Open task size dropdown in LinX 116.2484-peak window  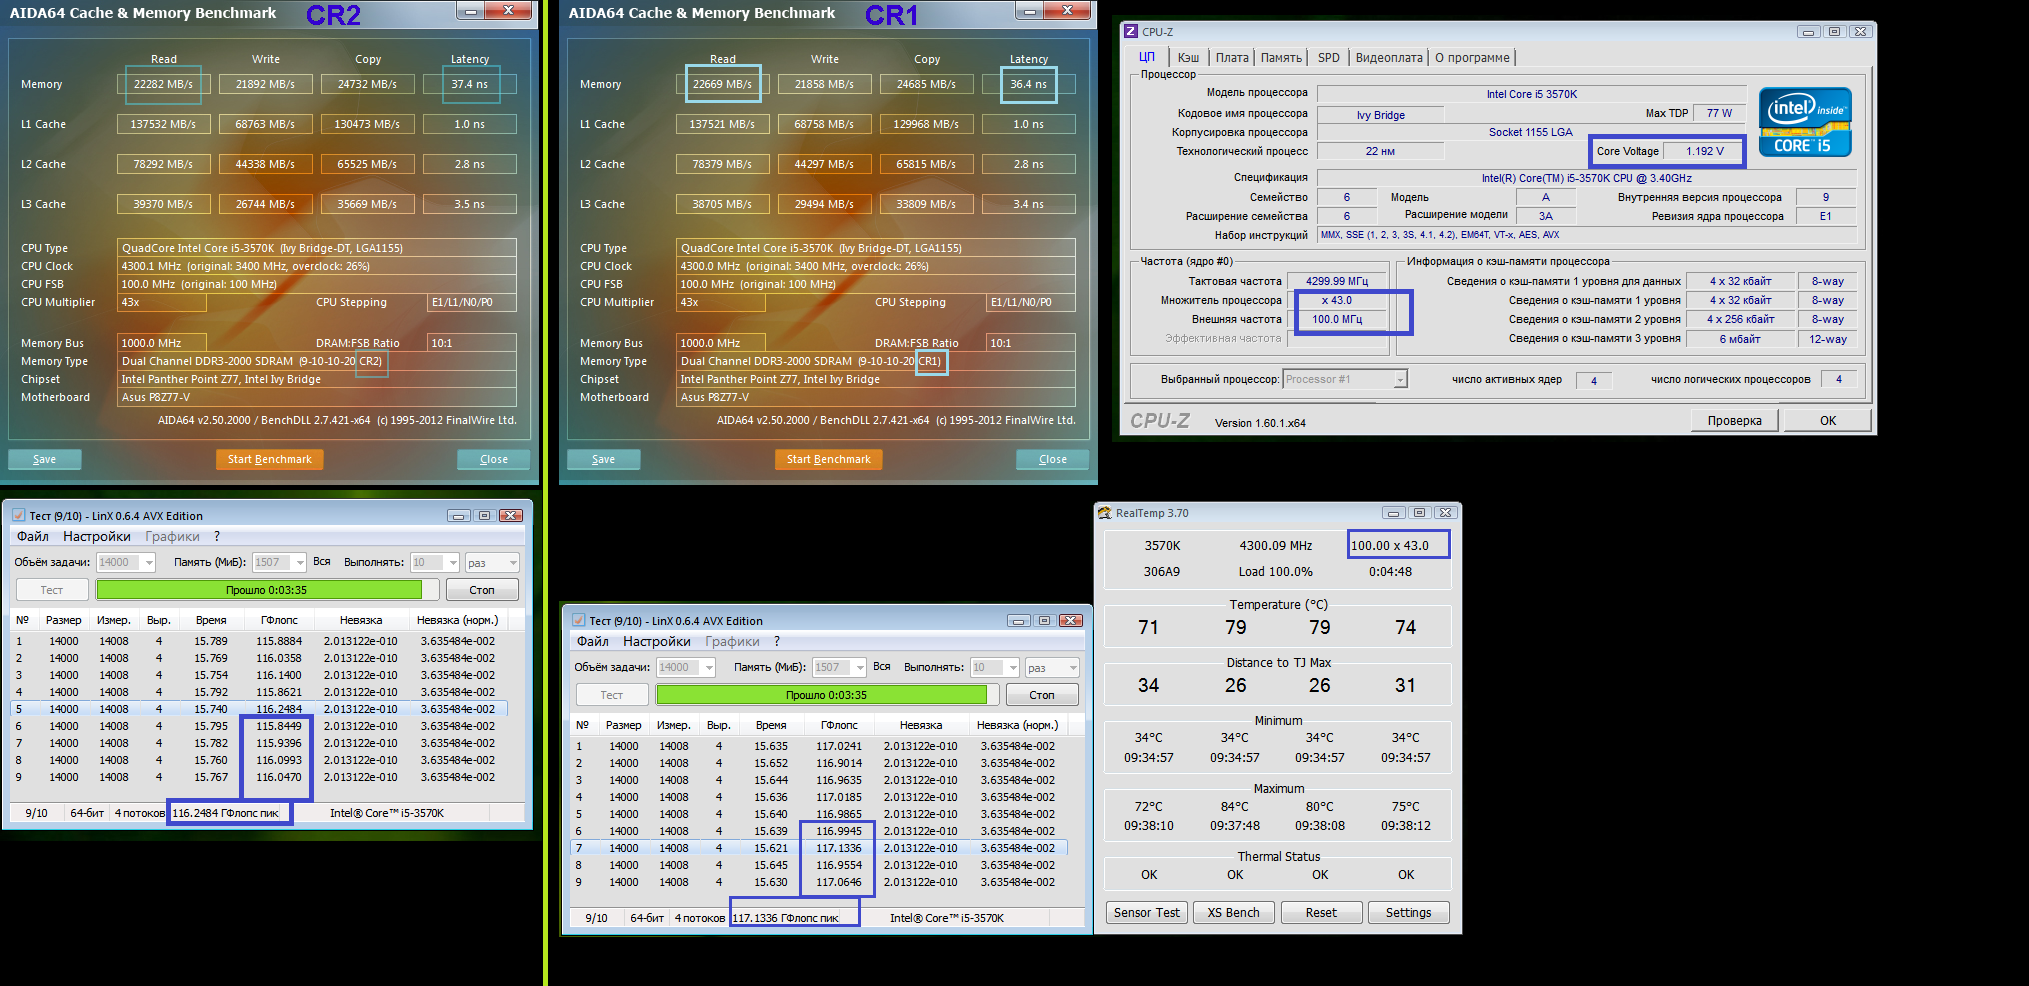pyautogui.click(x=149, y=562)
